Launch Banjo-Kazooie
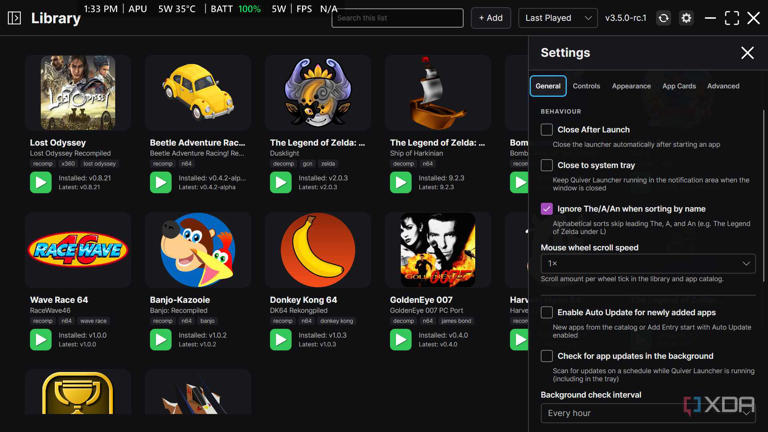This screenshot has width=768, height=432. pos(161,339)
